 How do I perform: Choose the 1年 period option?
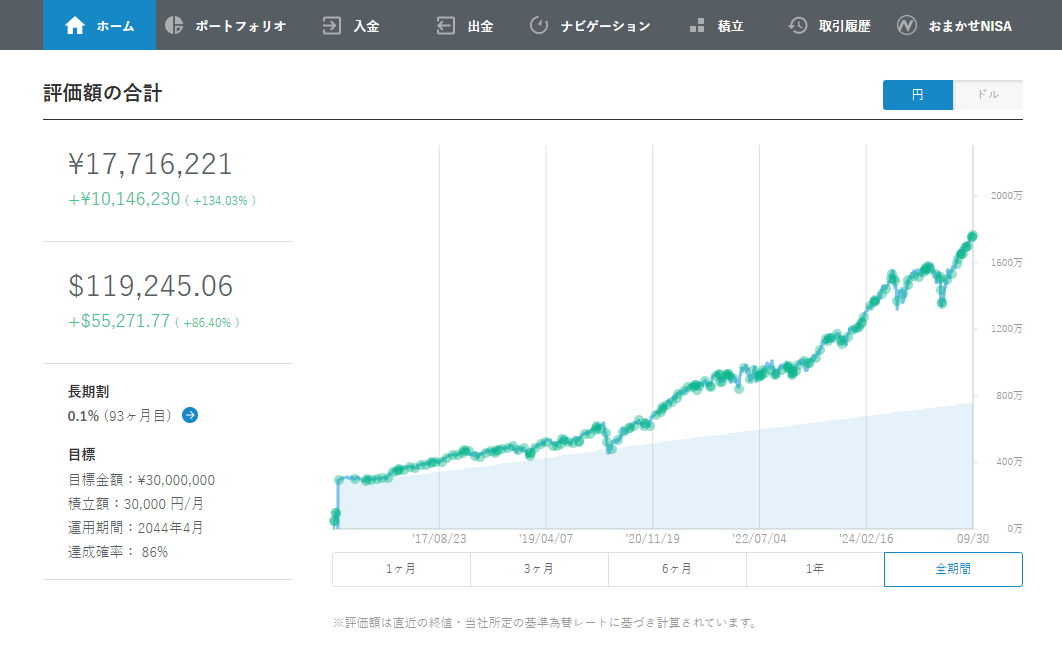(x=815, y=568)
